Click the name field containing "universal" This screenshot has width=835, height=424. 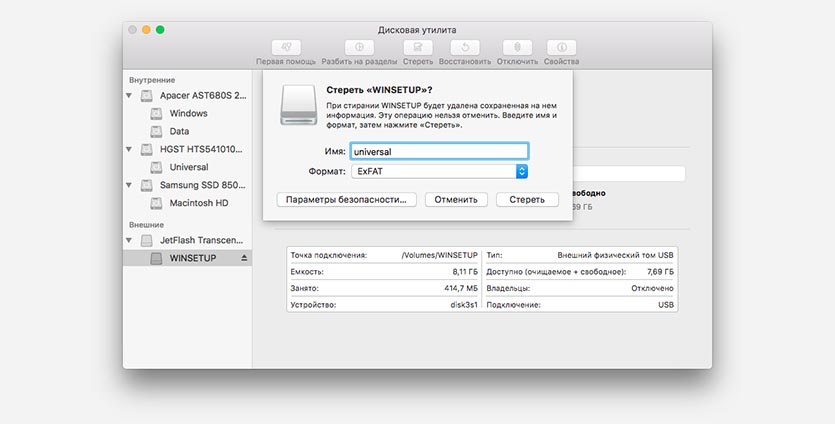click(x=438, y=151)
